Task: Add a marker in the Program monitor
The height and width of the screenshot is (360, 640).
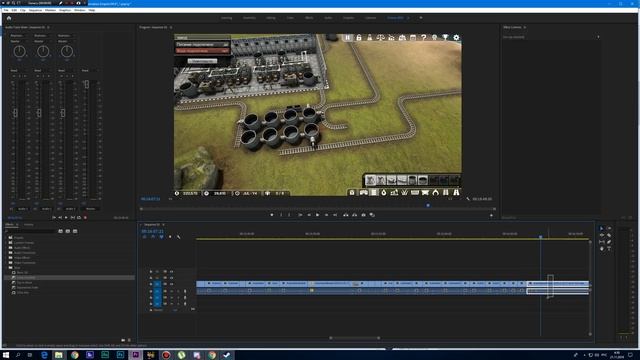Action: (272, 215)
